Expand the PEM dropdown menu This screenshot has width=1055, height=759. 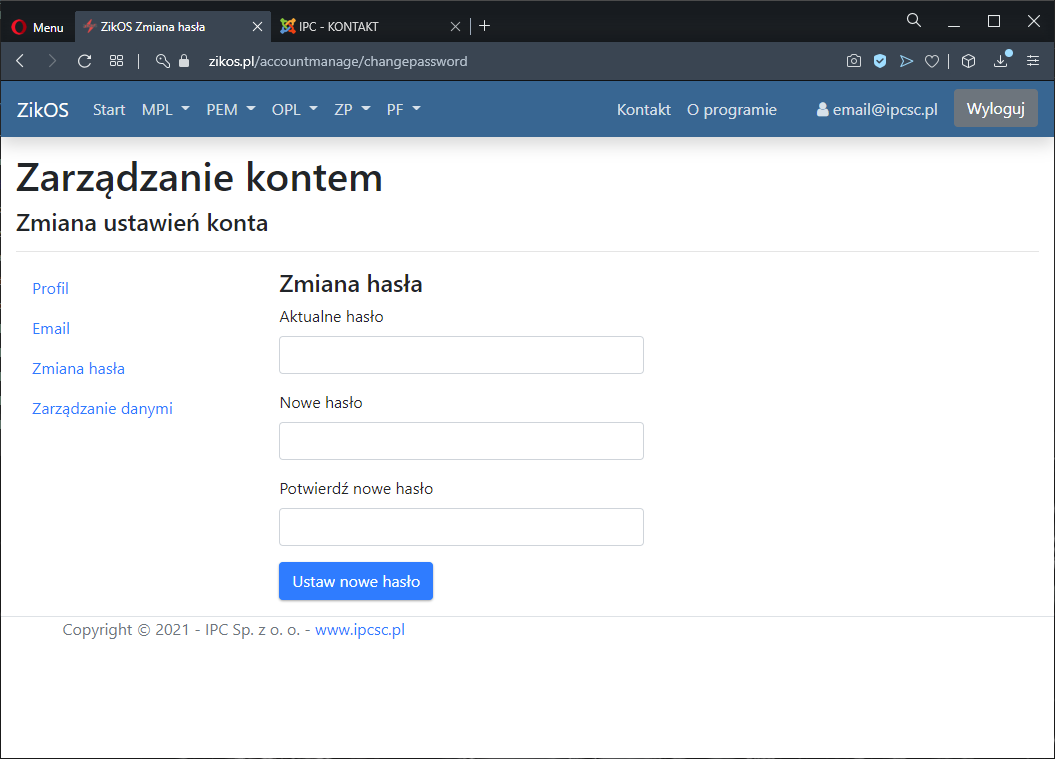coord(231,110)
